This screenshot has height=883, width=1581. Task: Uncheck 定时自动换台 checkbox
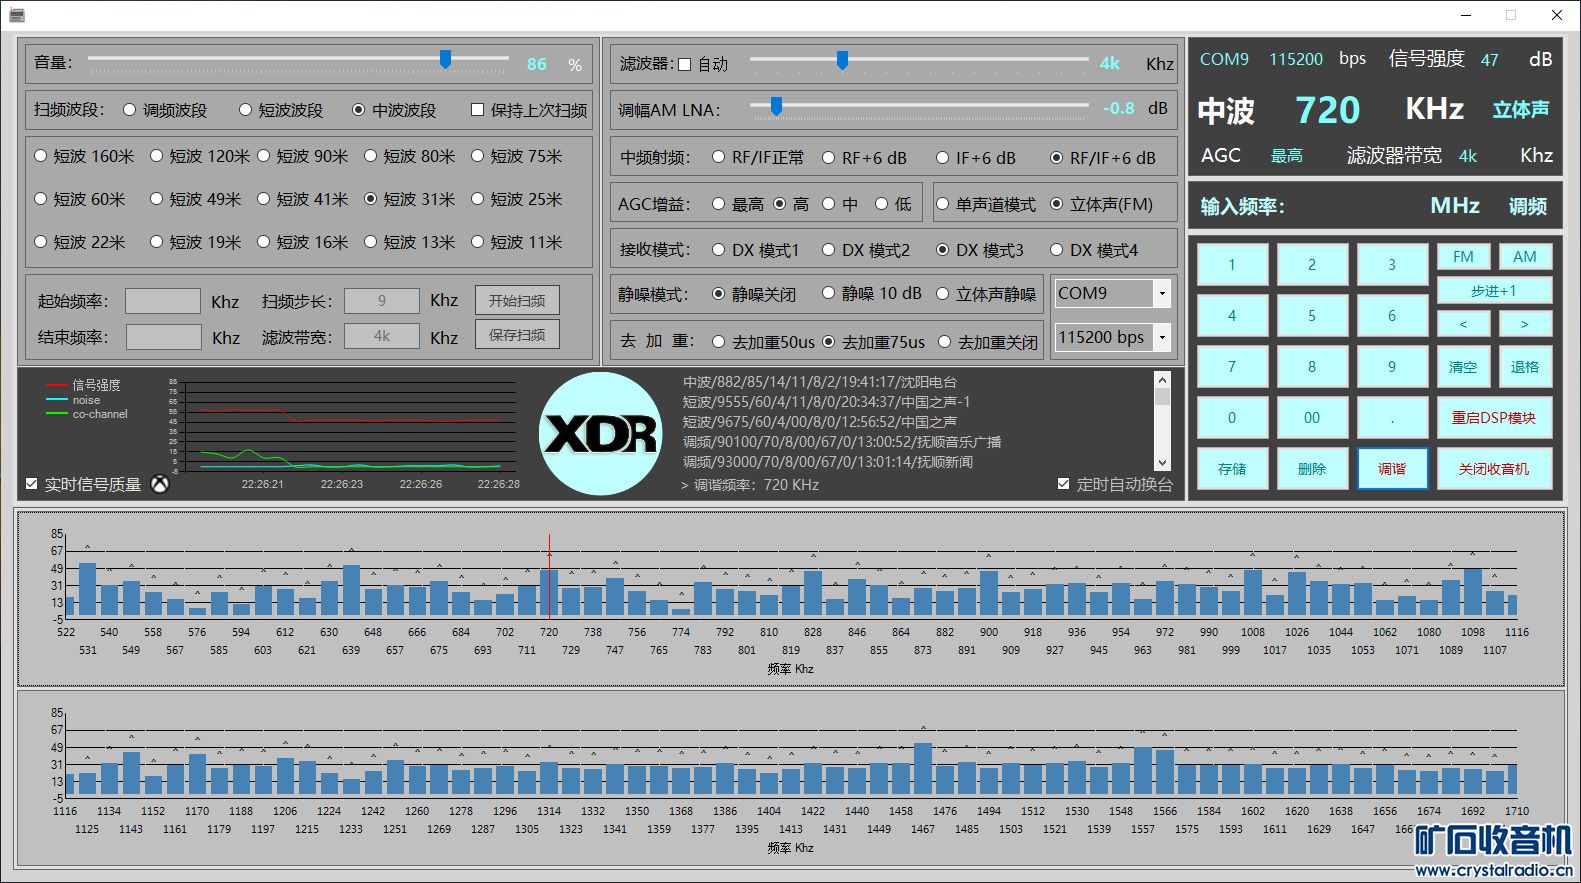coord(1063,484)
